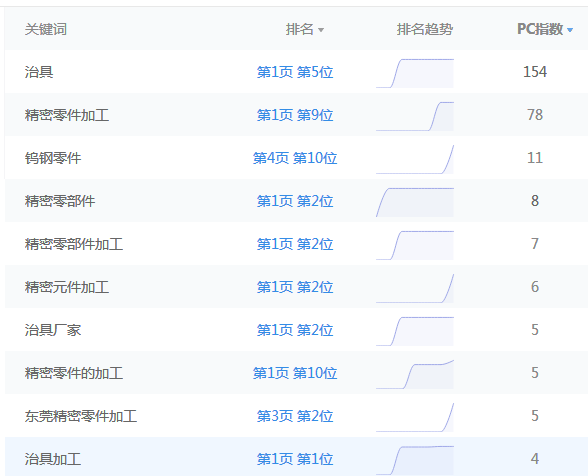588x476 pixels.
Task: Click PC index value 8
Action: tap(535, 201)
